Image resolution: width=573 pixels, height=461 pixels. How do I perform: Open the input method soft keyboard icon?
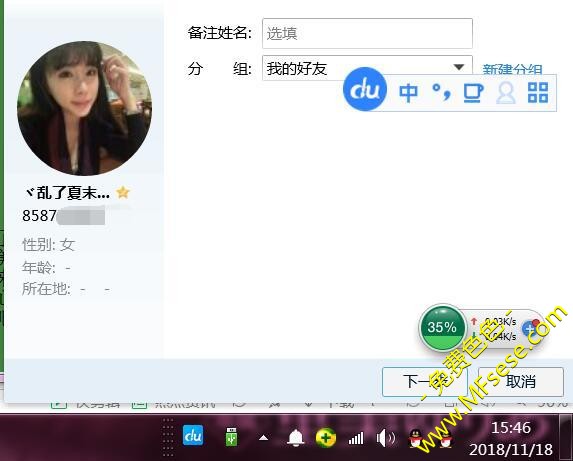tap(473, 93)
